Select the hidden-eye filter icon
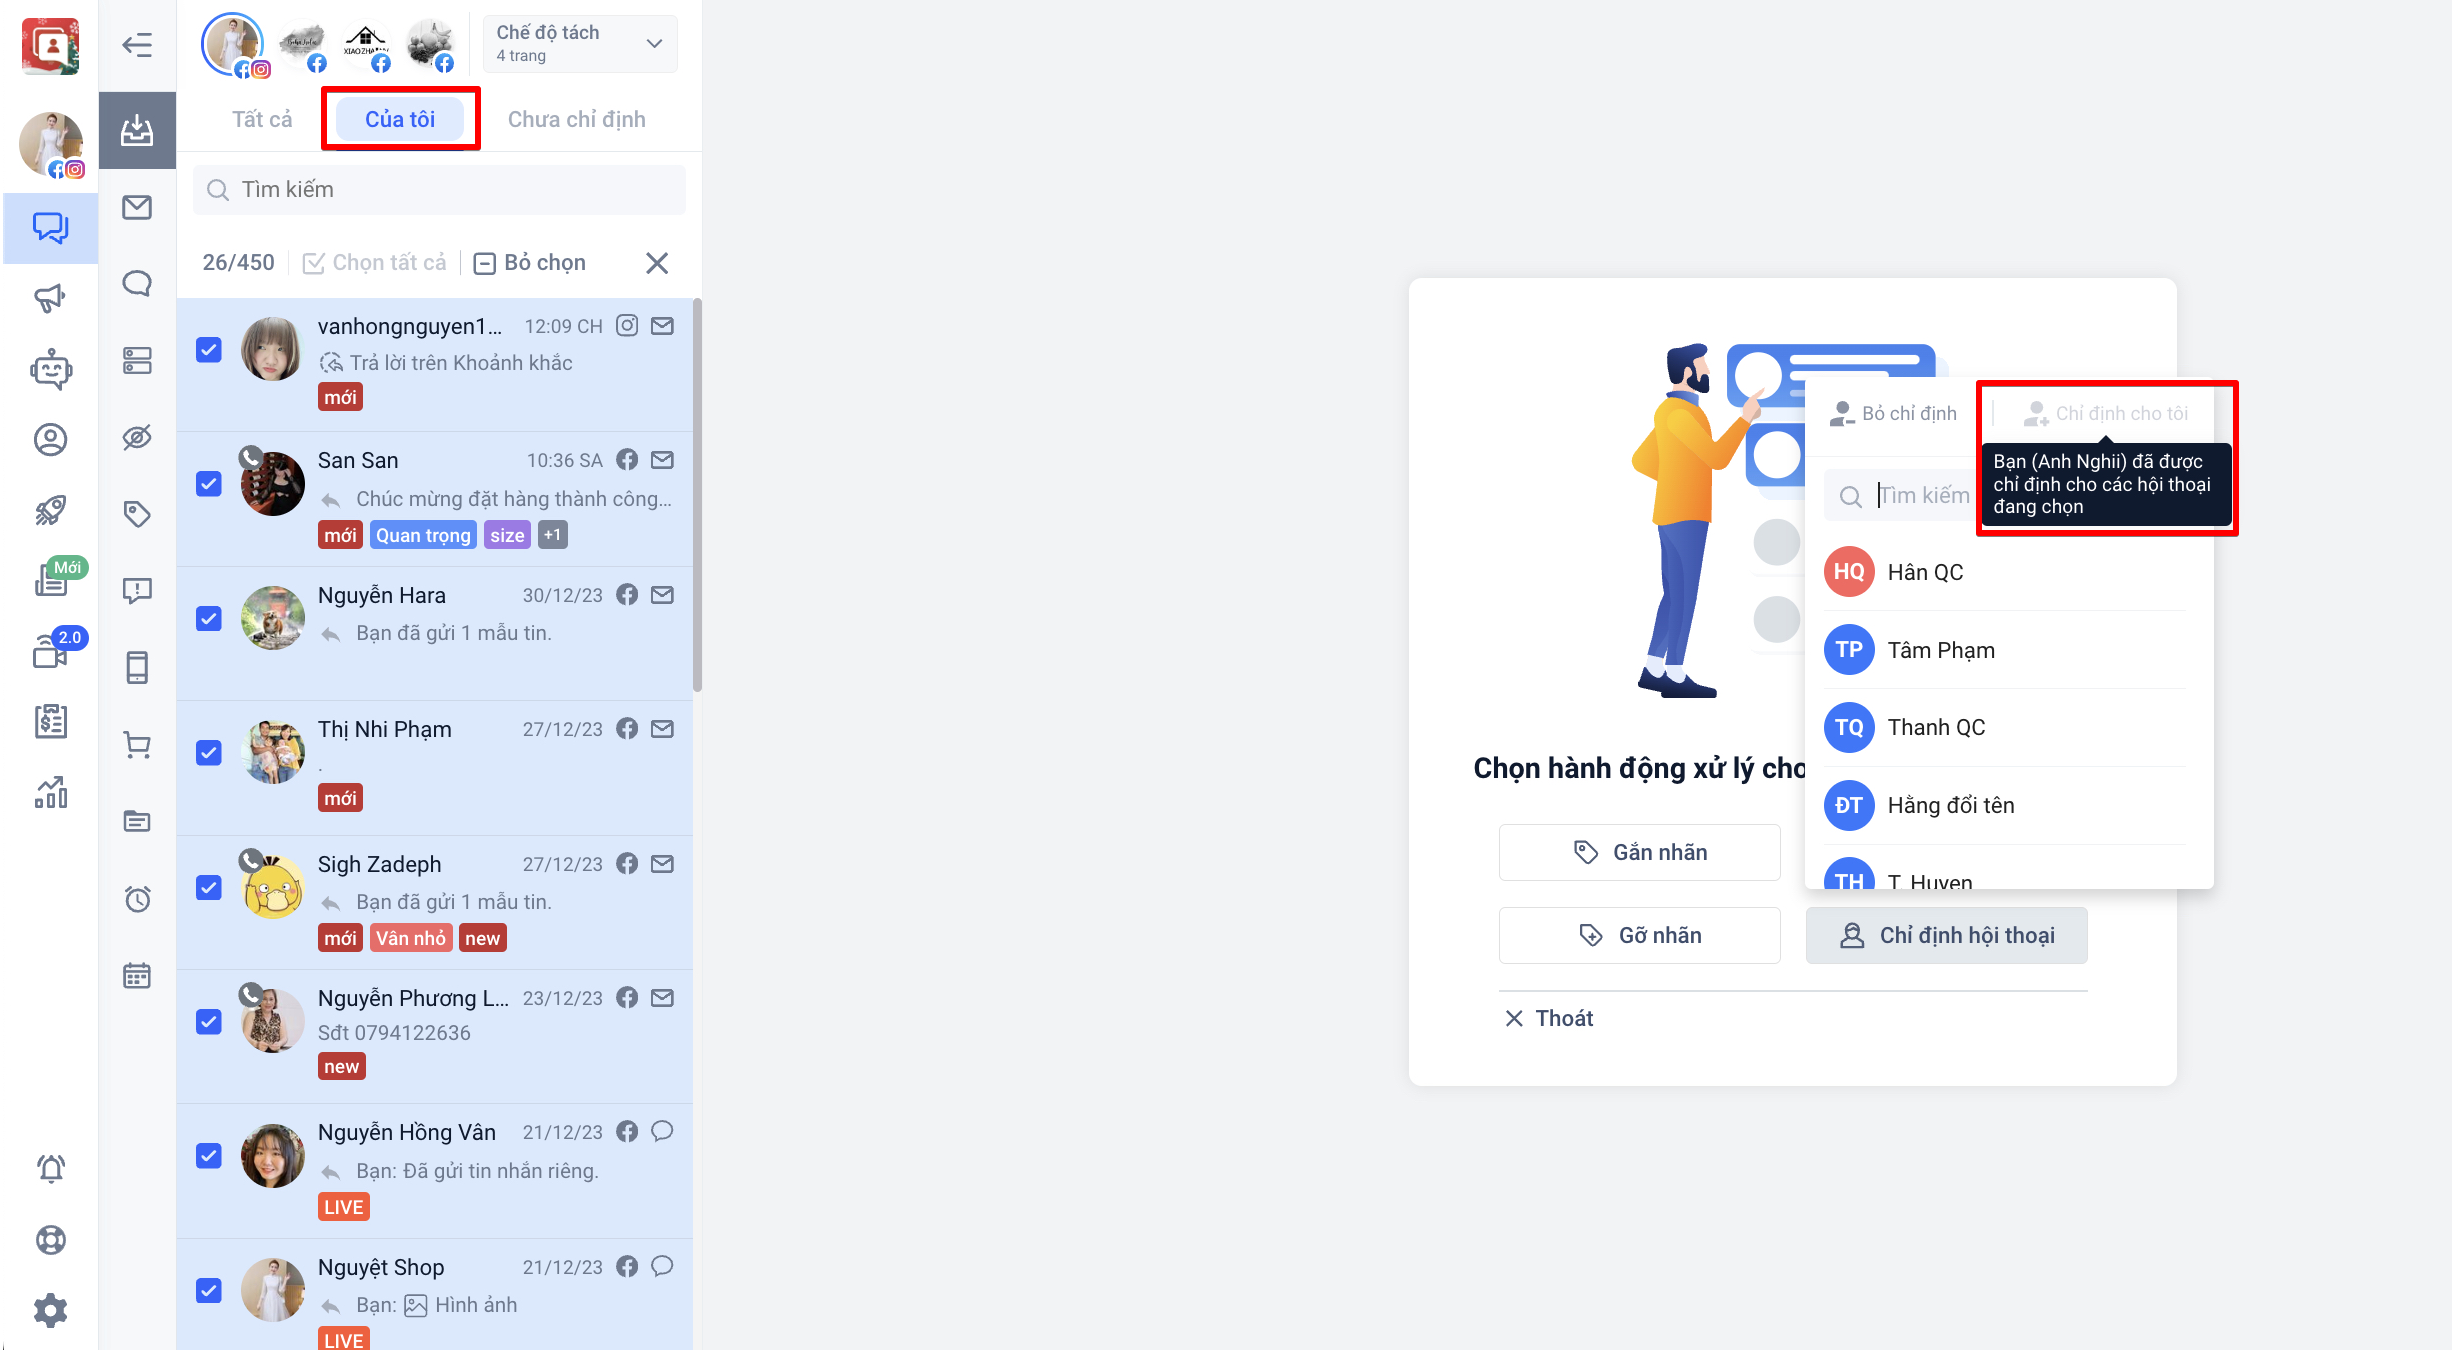 coord(137,437)
